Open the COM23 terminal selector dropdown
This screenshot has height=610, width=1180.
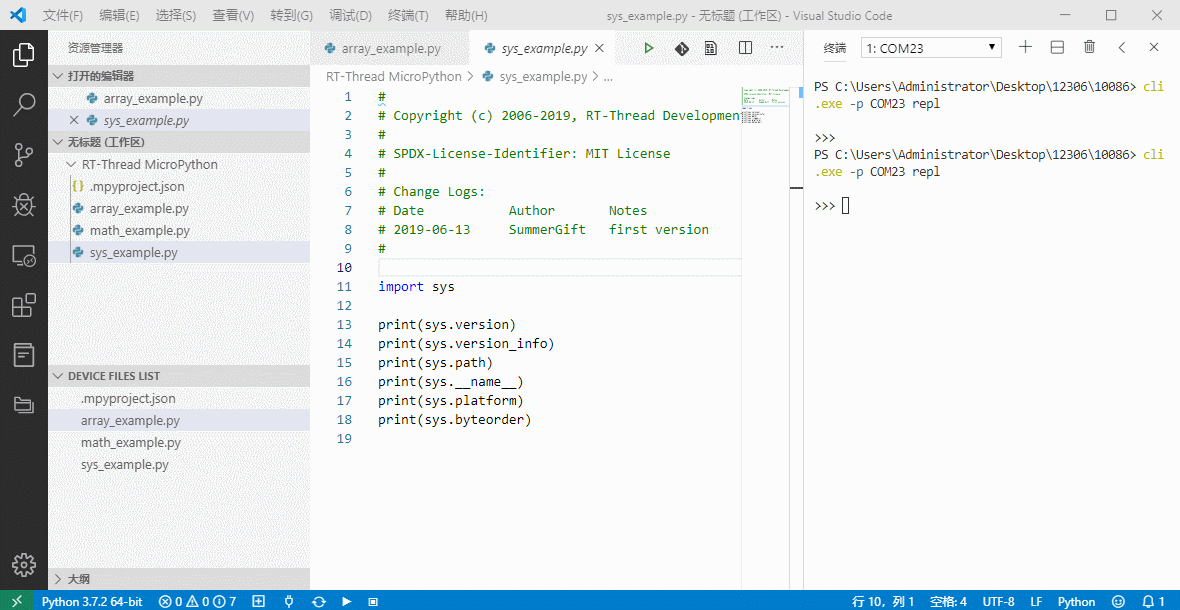coord(931,48)
